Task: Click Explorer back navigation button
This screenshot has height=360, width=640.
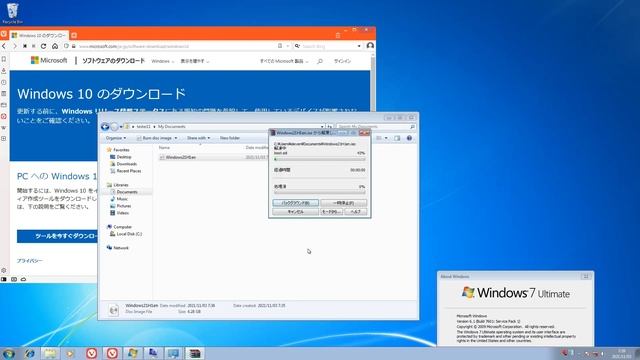Action: [x=105, y=127]
